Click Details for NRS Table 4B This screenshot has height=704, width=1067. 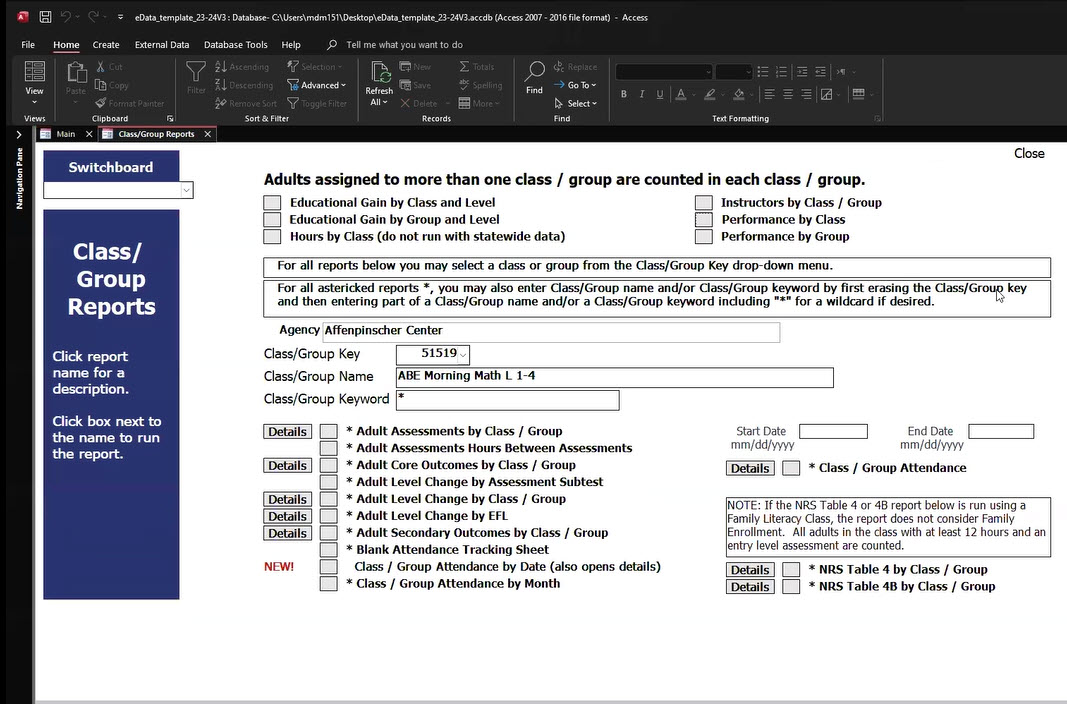[x=750, y=587]
